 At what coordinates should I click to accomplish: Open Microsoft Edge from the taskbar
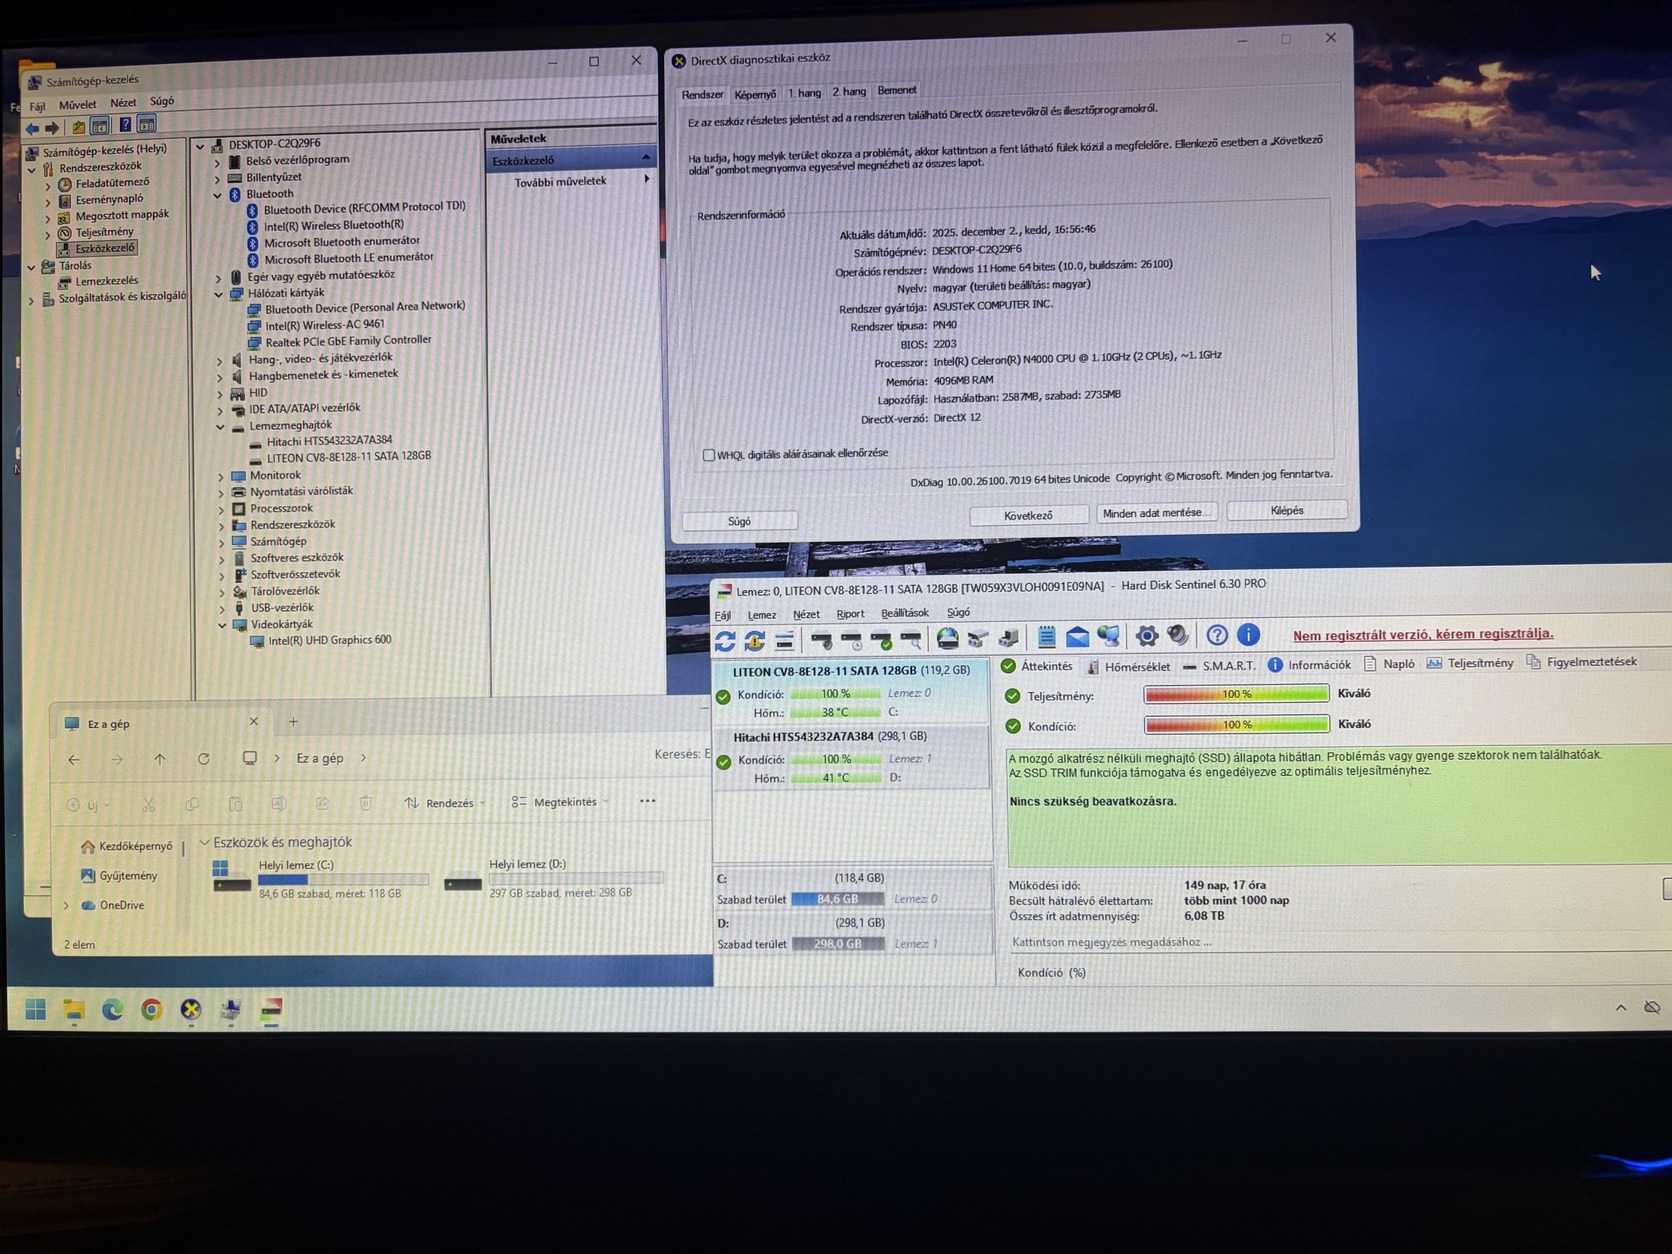click(112, 1010)
